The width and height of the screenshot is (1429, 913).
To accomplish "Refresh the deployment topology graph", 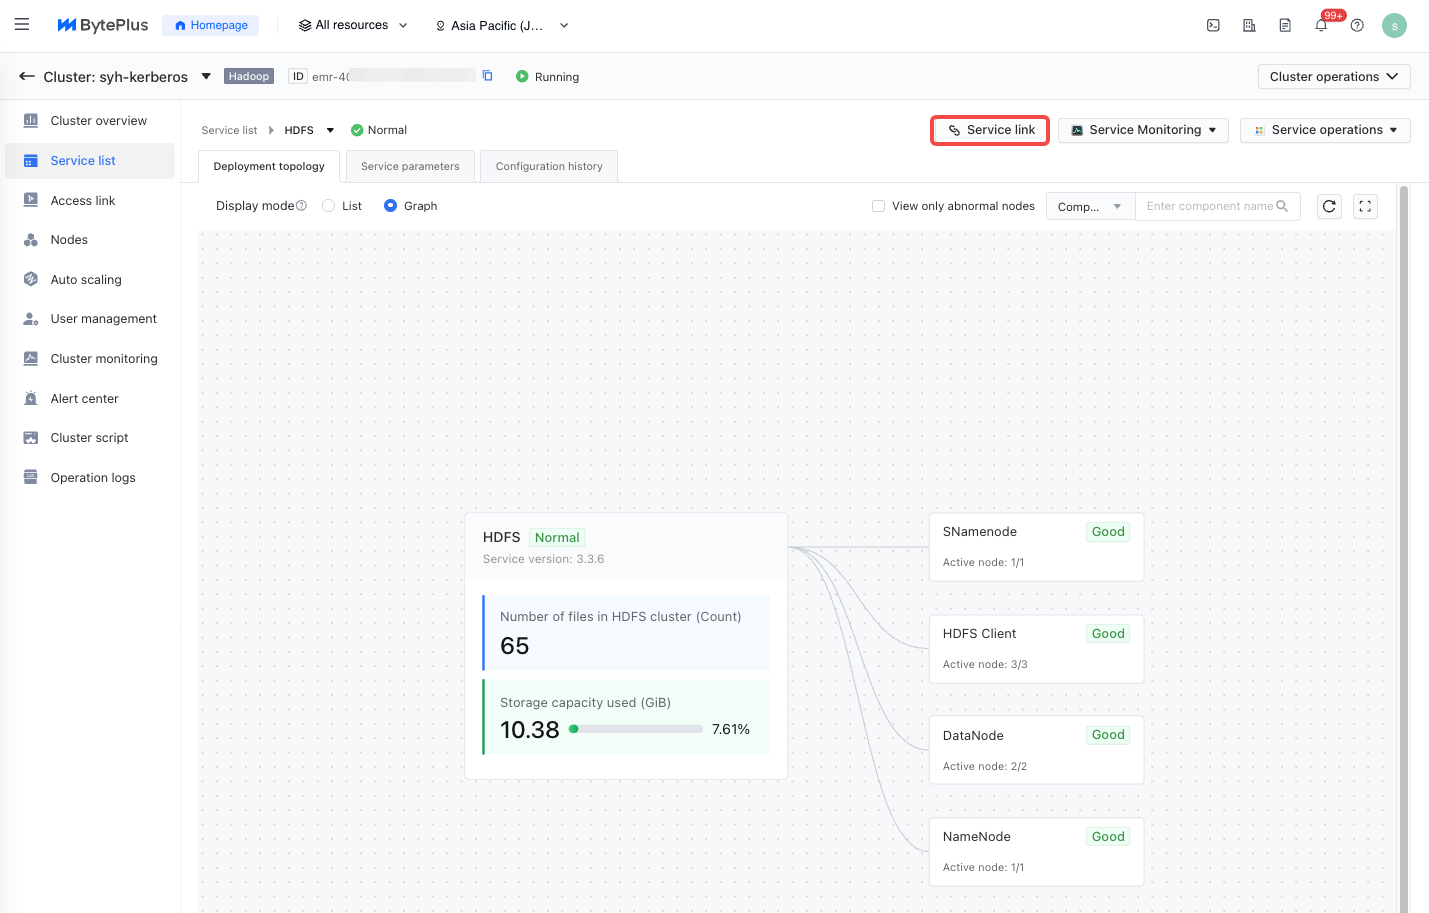I will coord(1329,206).
